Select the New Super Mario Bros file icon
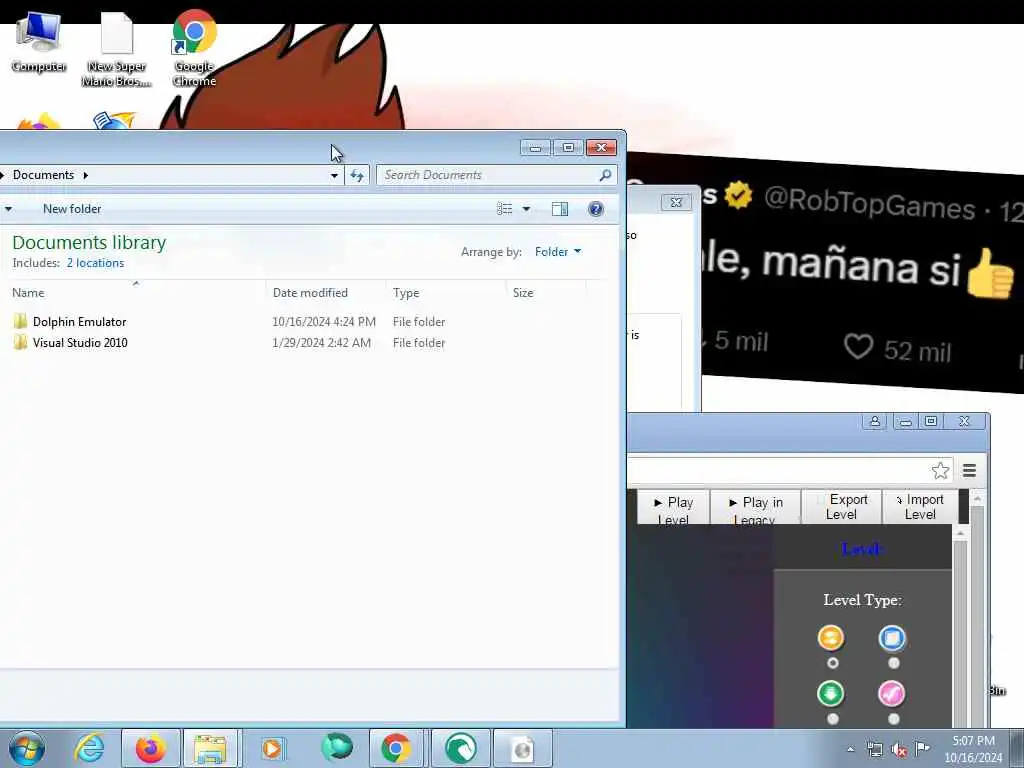 [x=117, y=49]
